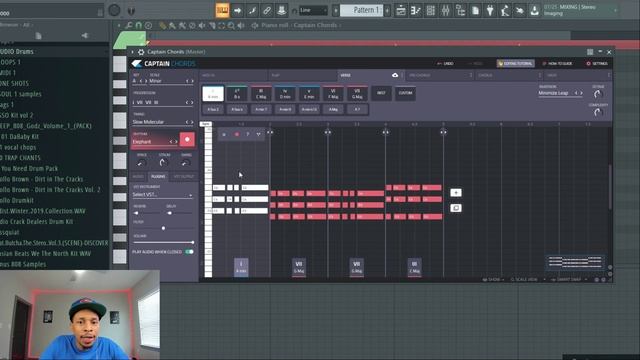The width and height of the screenshot is (640, 360).
Task: Switch to the Verse tab
Action: point(371,75)
